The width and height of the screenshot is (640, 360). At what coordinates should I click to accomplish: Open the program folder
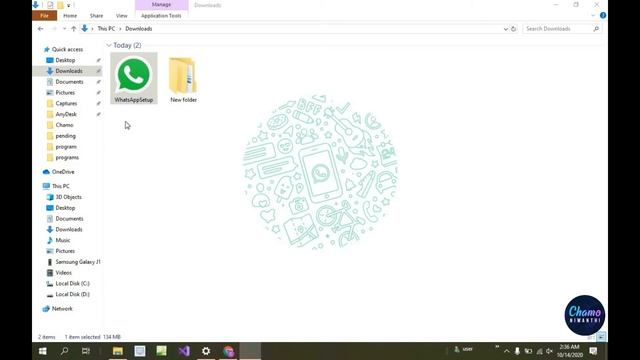coord(66,147)
